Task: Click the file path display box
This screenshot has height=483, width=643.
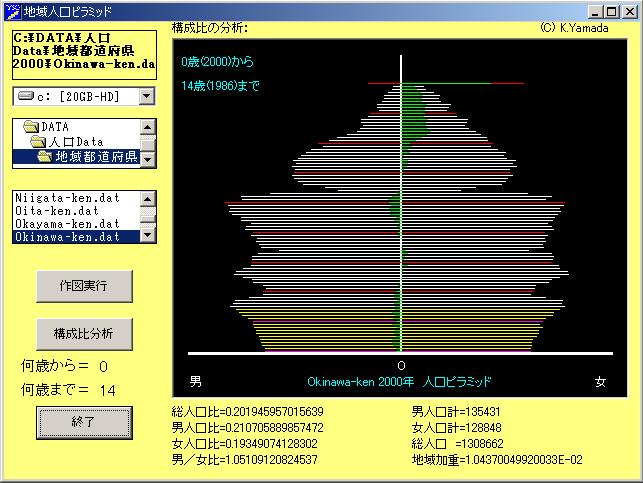Action: point(84,55)
